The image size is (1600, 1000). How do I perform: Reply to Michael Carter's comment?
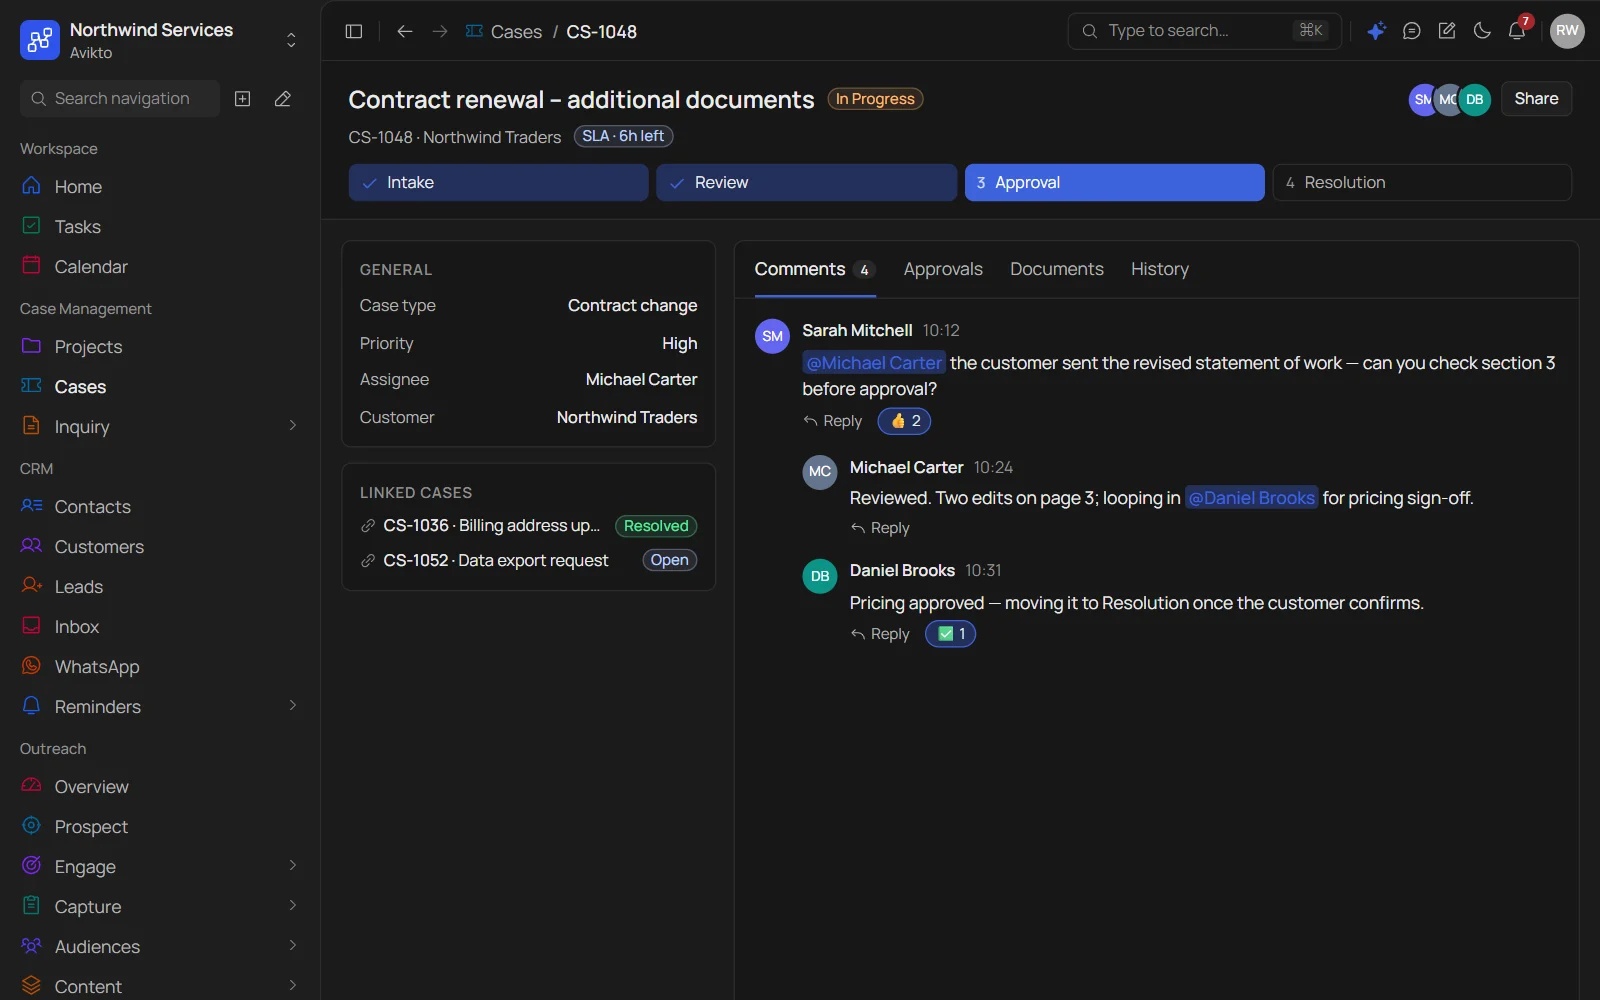pos(880,528)
